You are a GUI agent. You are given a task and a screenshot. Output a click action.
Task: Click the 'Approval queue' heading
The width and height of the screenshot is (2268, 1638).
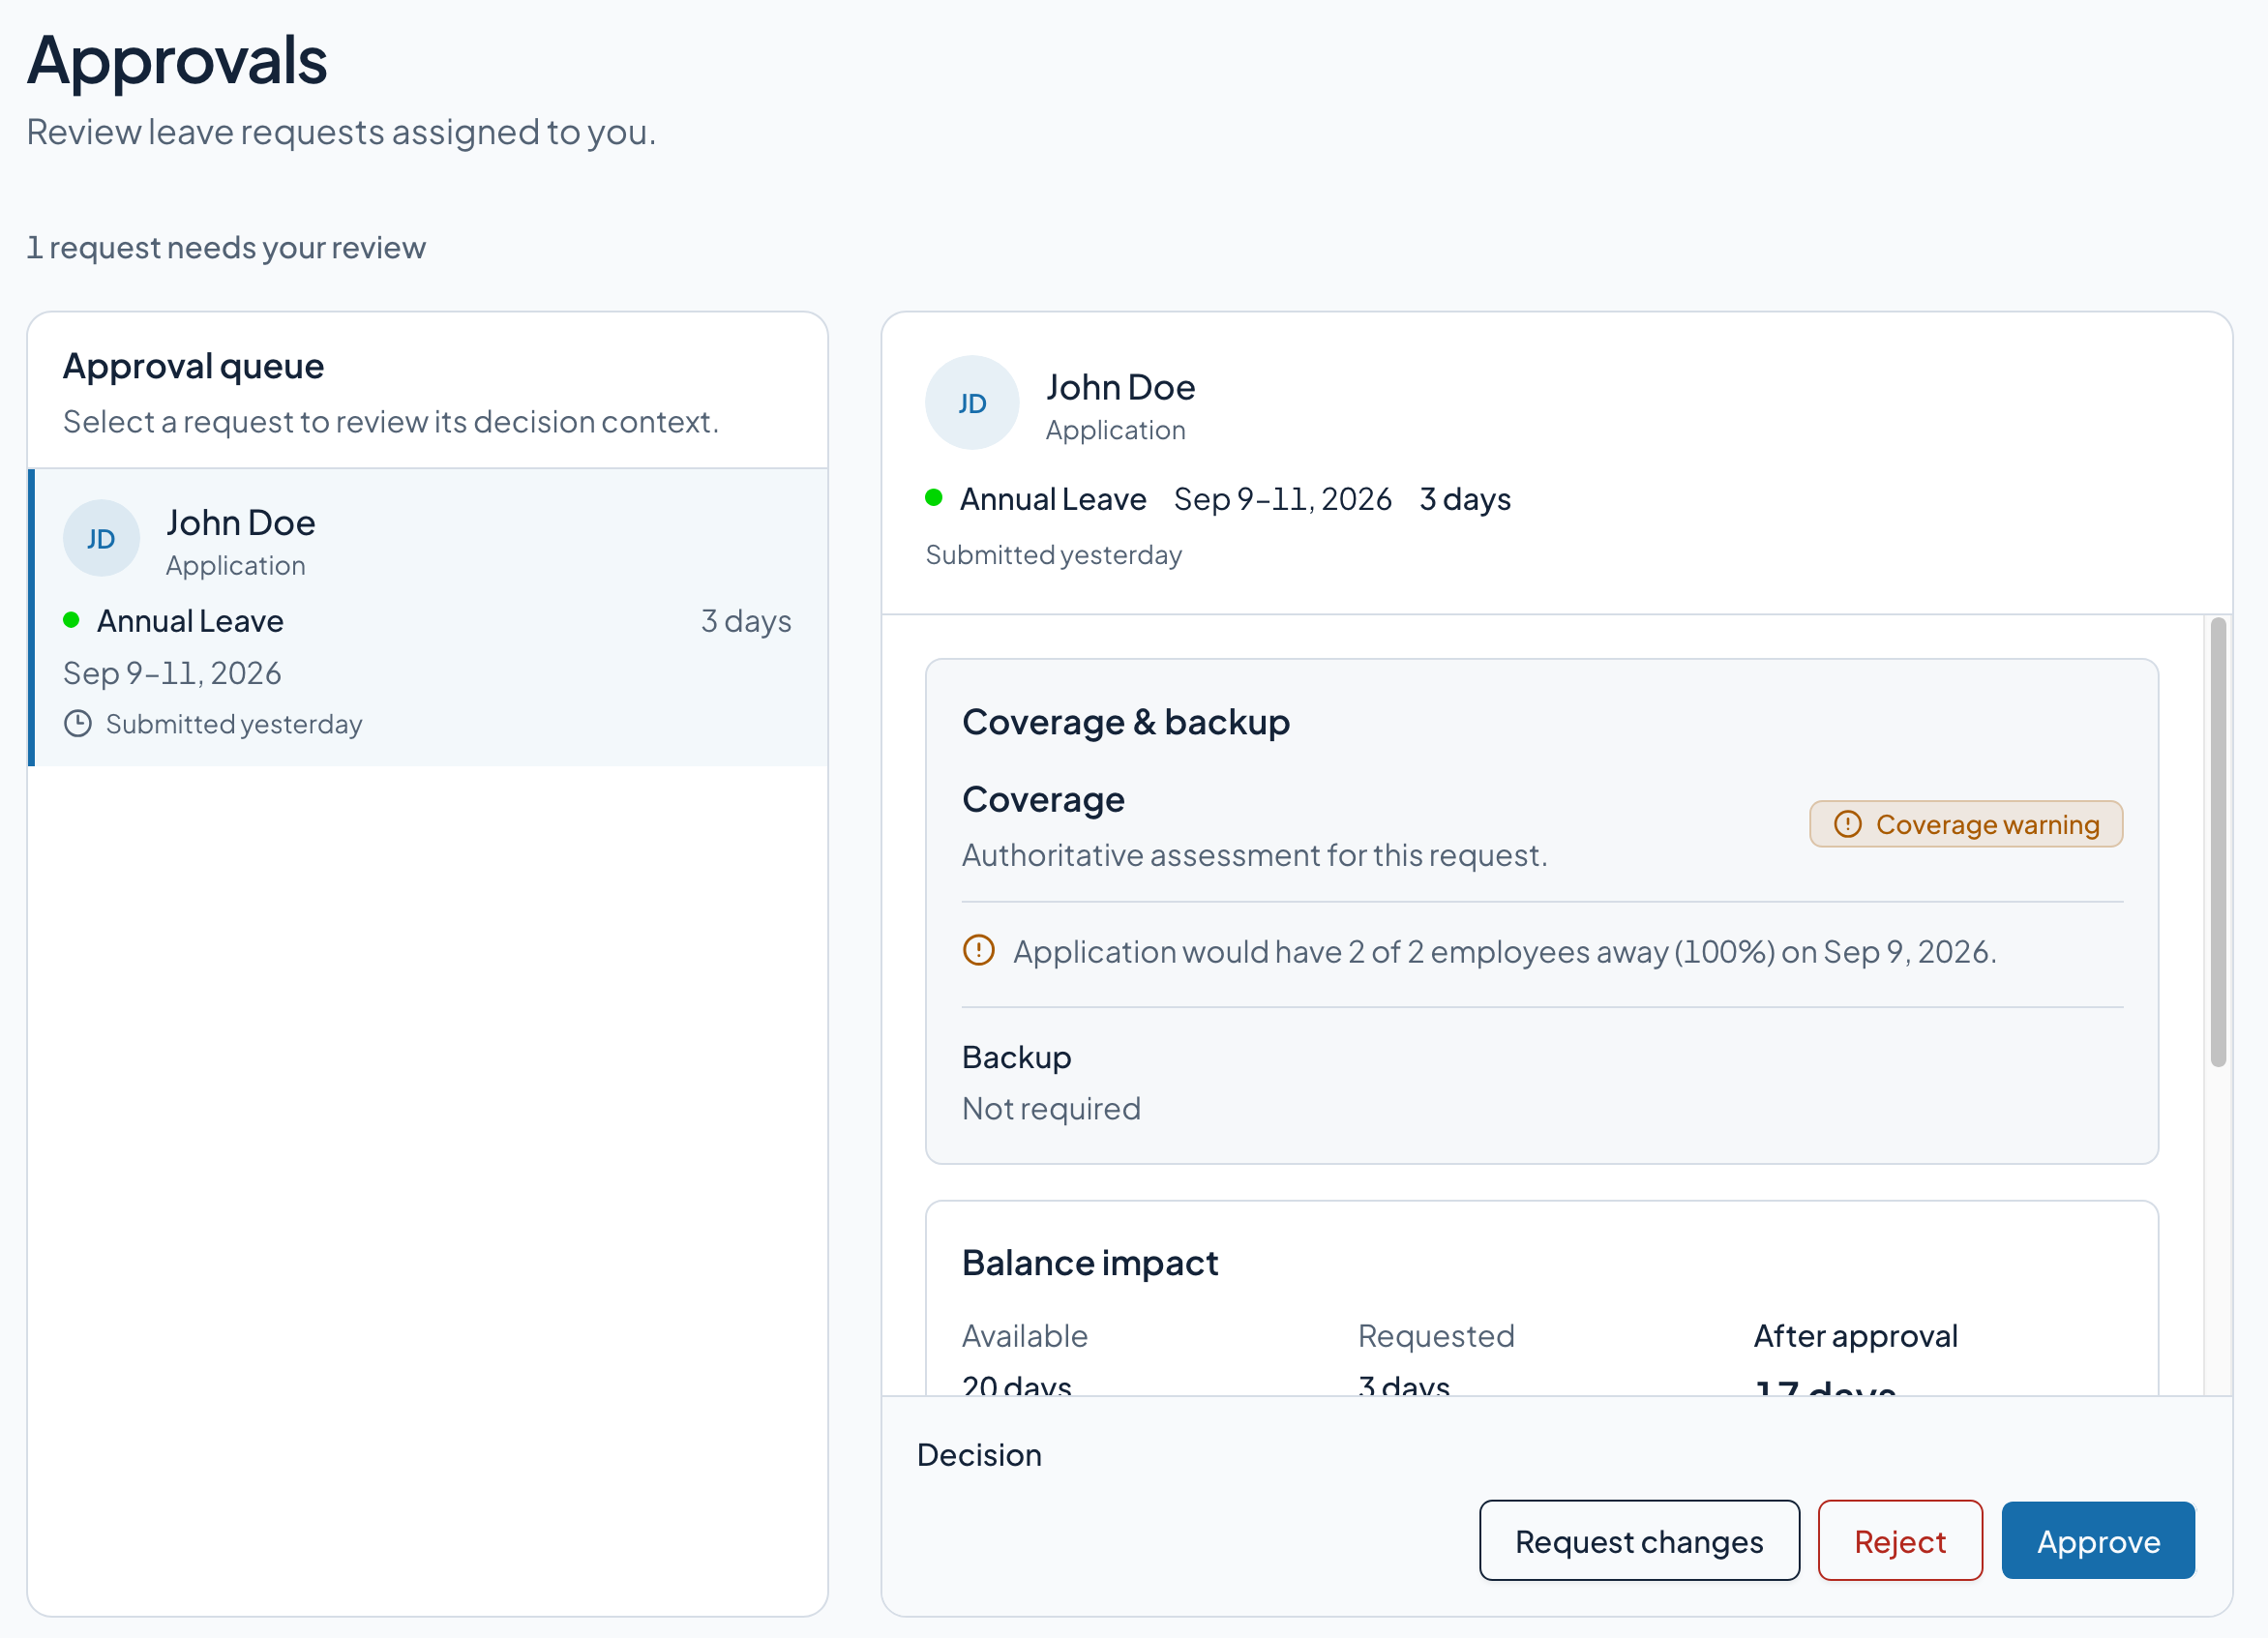point(193,366)
